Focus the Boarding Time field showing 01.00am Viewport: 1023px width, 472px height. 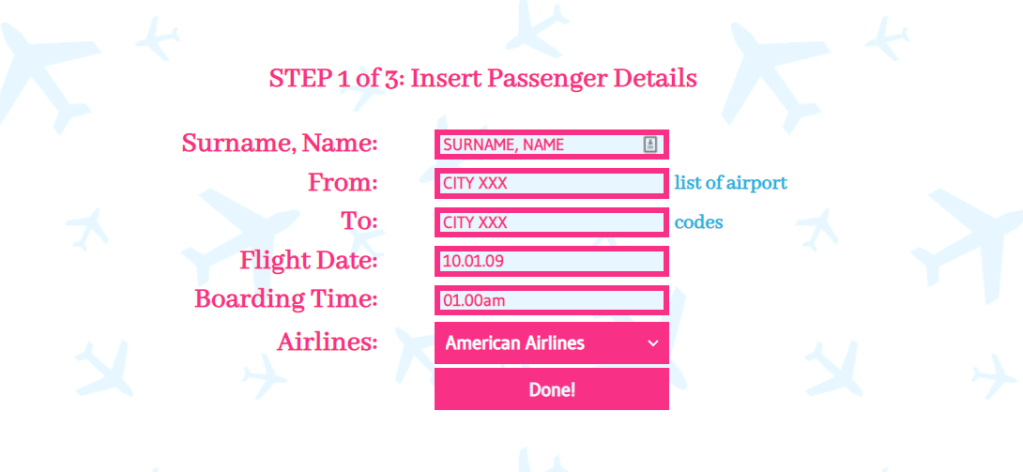(x=551, y=300)
